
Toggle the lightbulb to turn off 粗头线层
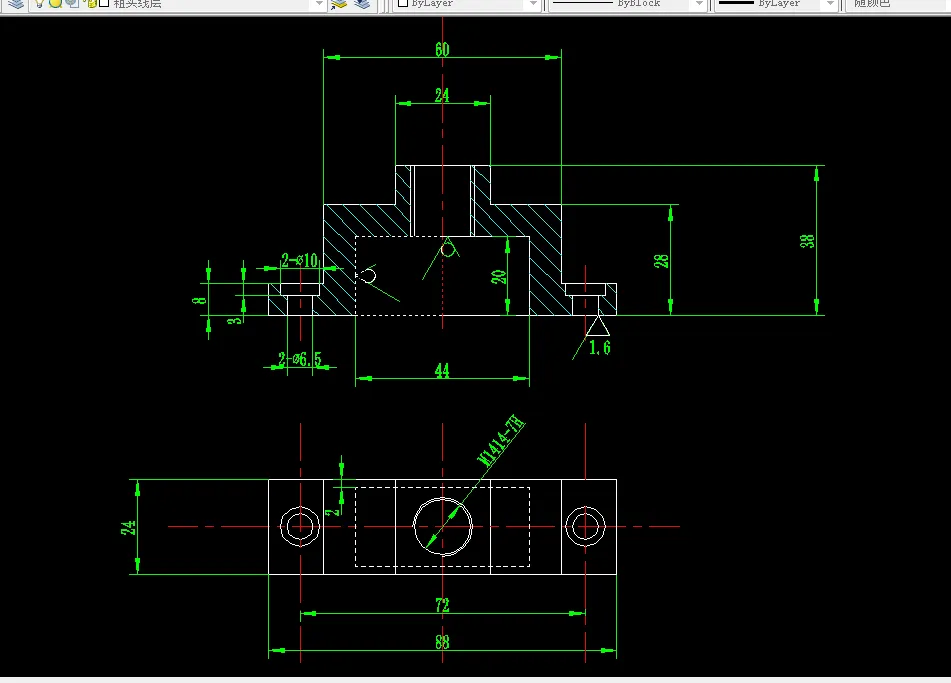coord(40,4)
